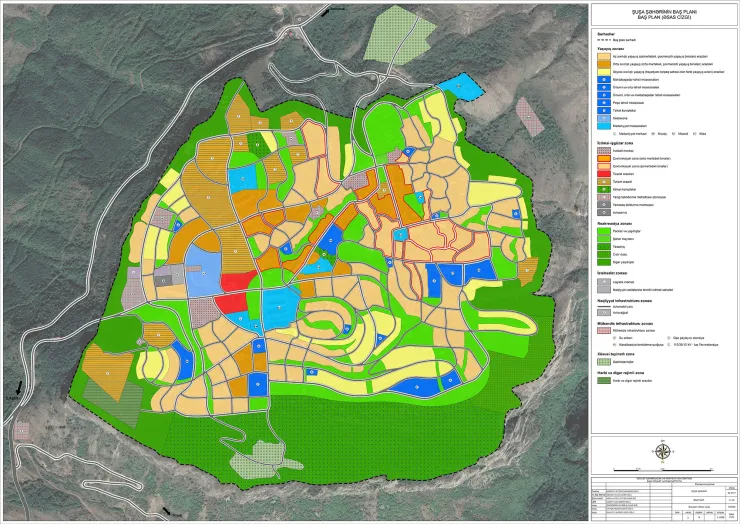Viewport: 740px width, 524px height.
Task: Select the İdman kompleksi green legend icon
Action: tap(603, 188)
